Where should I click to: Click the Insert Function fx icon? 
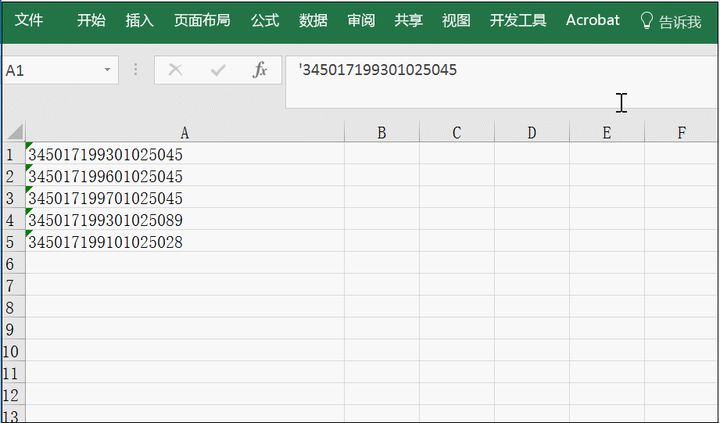click(x=260, y=70)
